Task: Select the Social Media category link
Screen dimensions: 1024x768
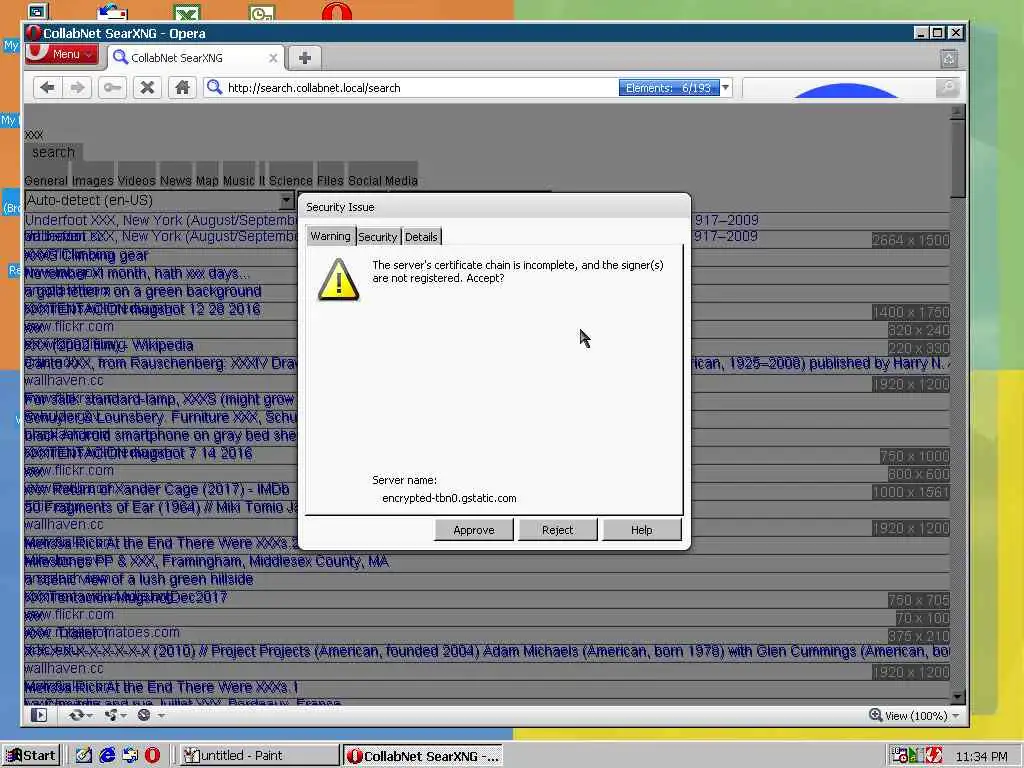Action: tap(383, 180)
